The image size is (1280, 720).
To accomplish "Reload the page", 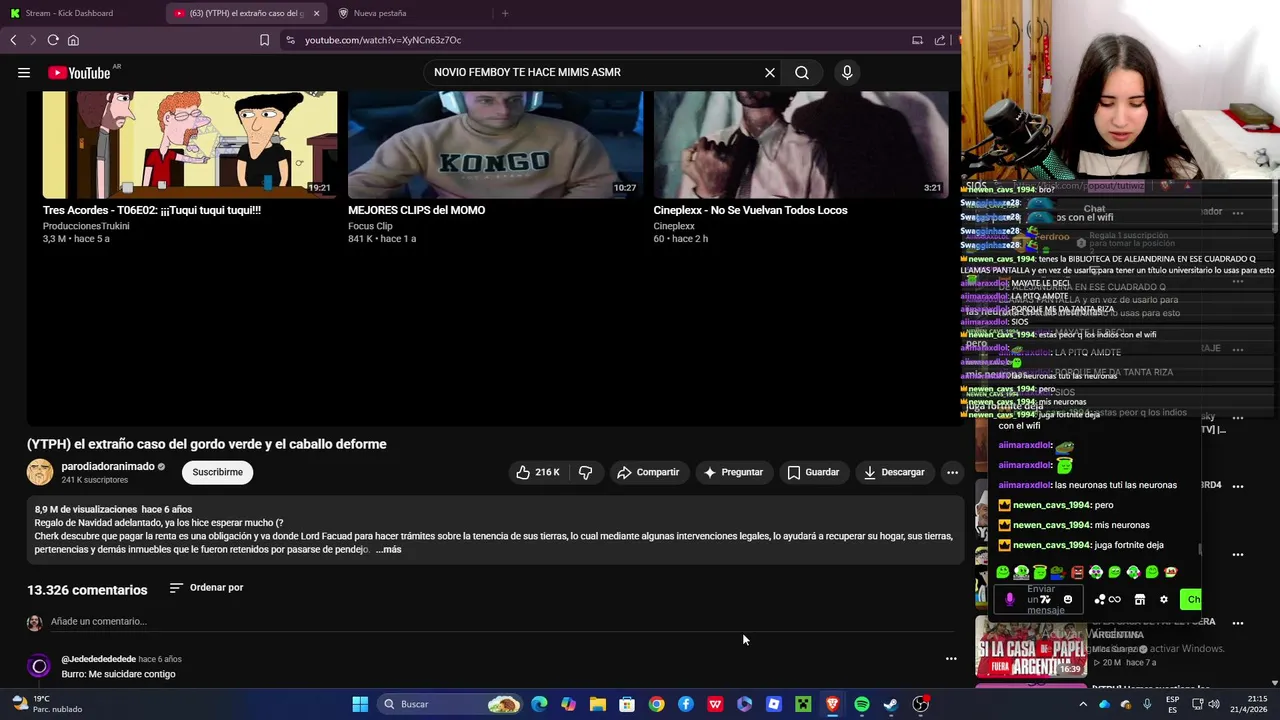I will click(53, 40).
